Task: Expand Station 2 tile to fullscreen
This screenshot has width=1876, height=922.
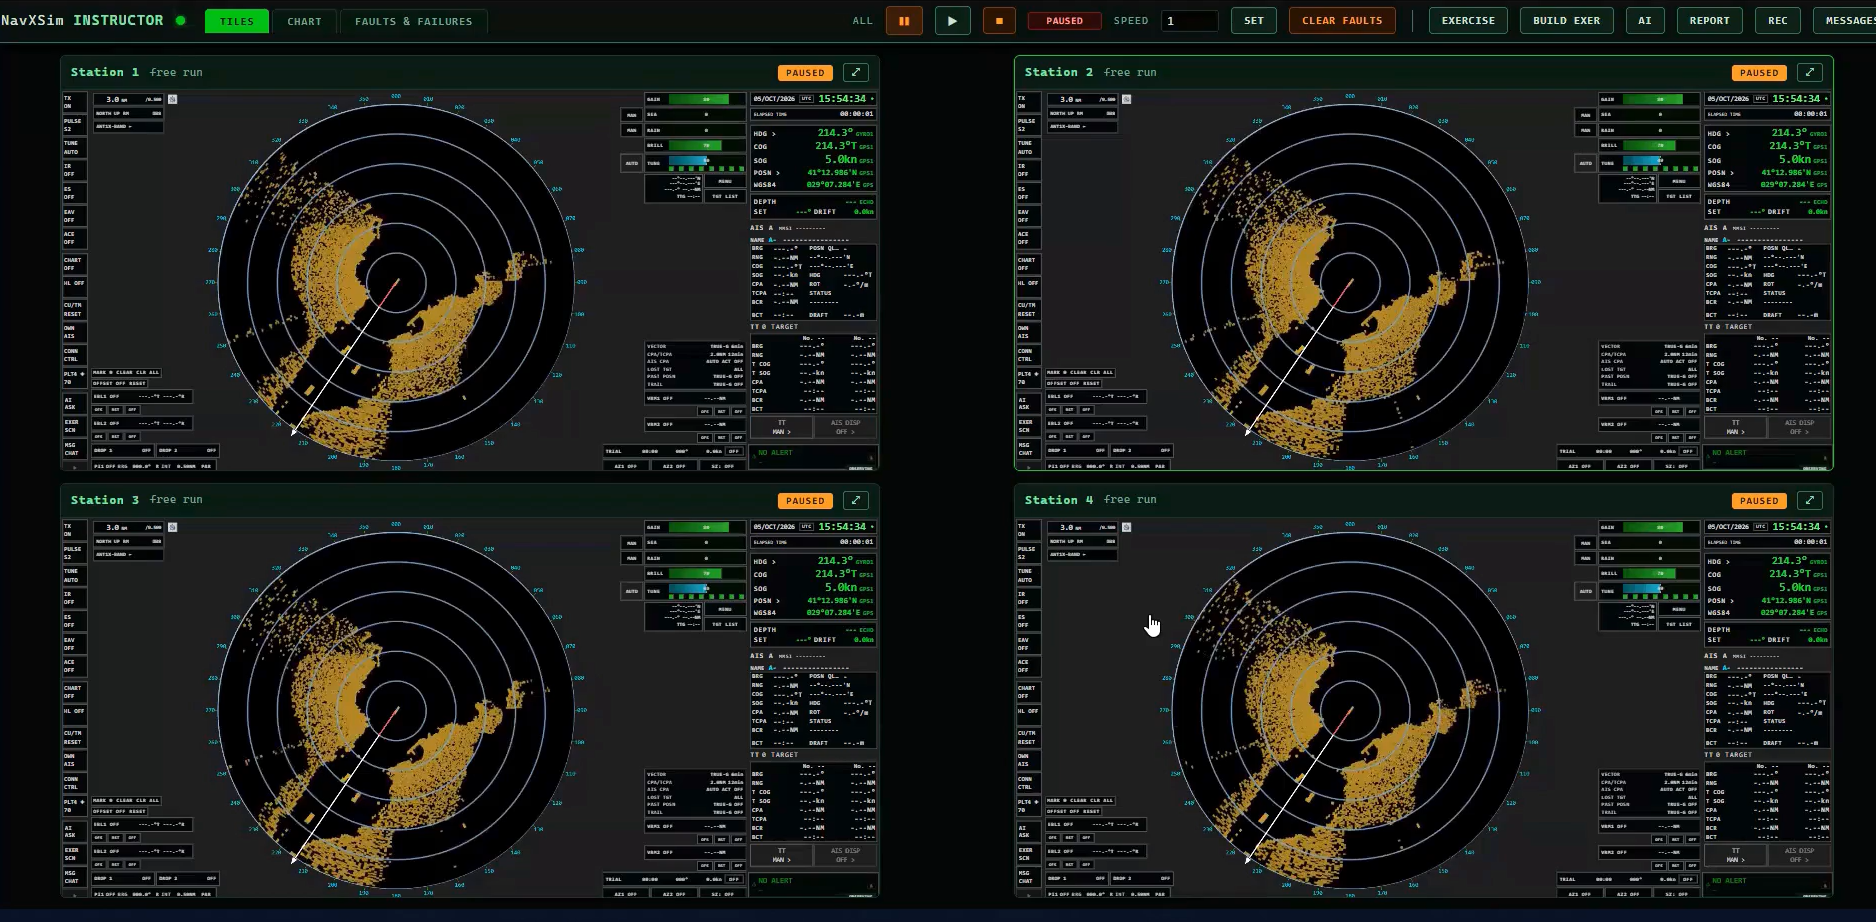Action: (1809, 72)
